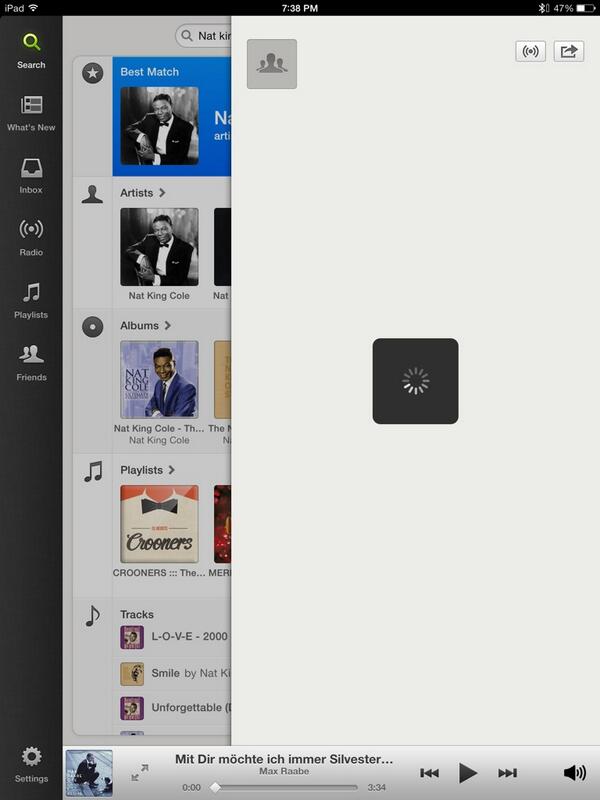
Task: Open the now playing album art
Action: (x=89, y=773)
